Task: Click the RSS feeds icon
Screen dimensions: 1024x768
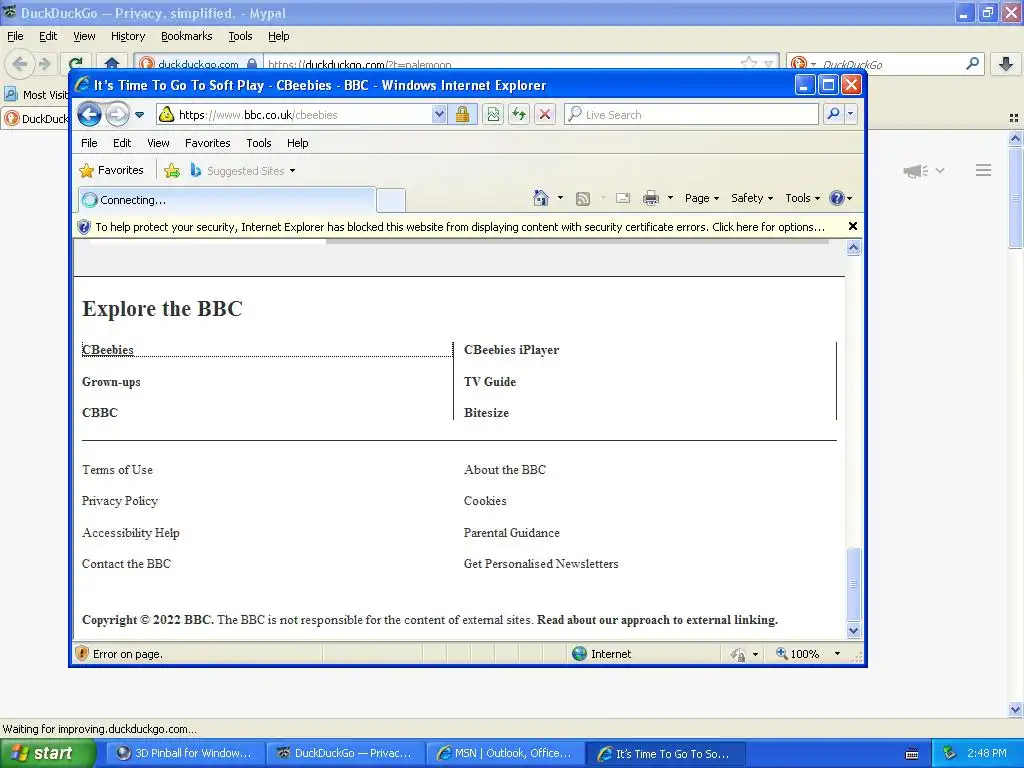Action: 583,199
